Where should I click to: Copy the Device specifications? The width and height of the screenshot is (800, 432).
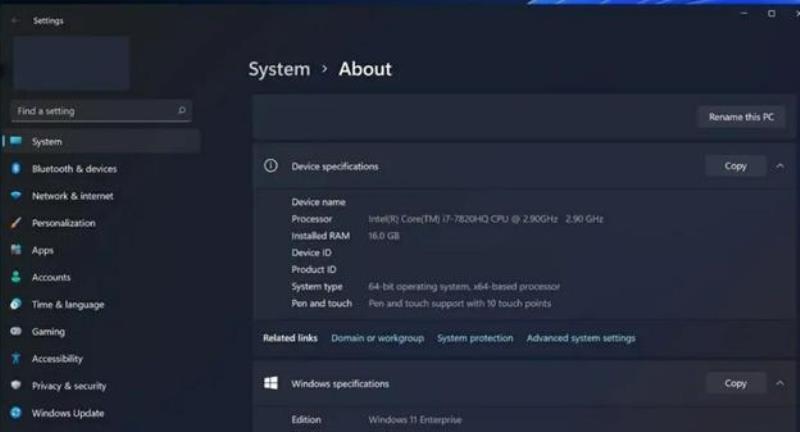(x=735, y=166)
